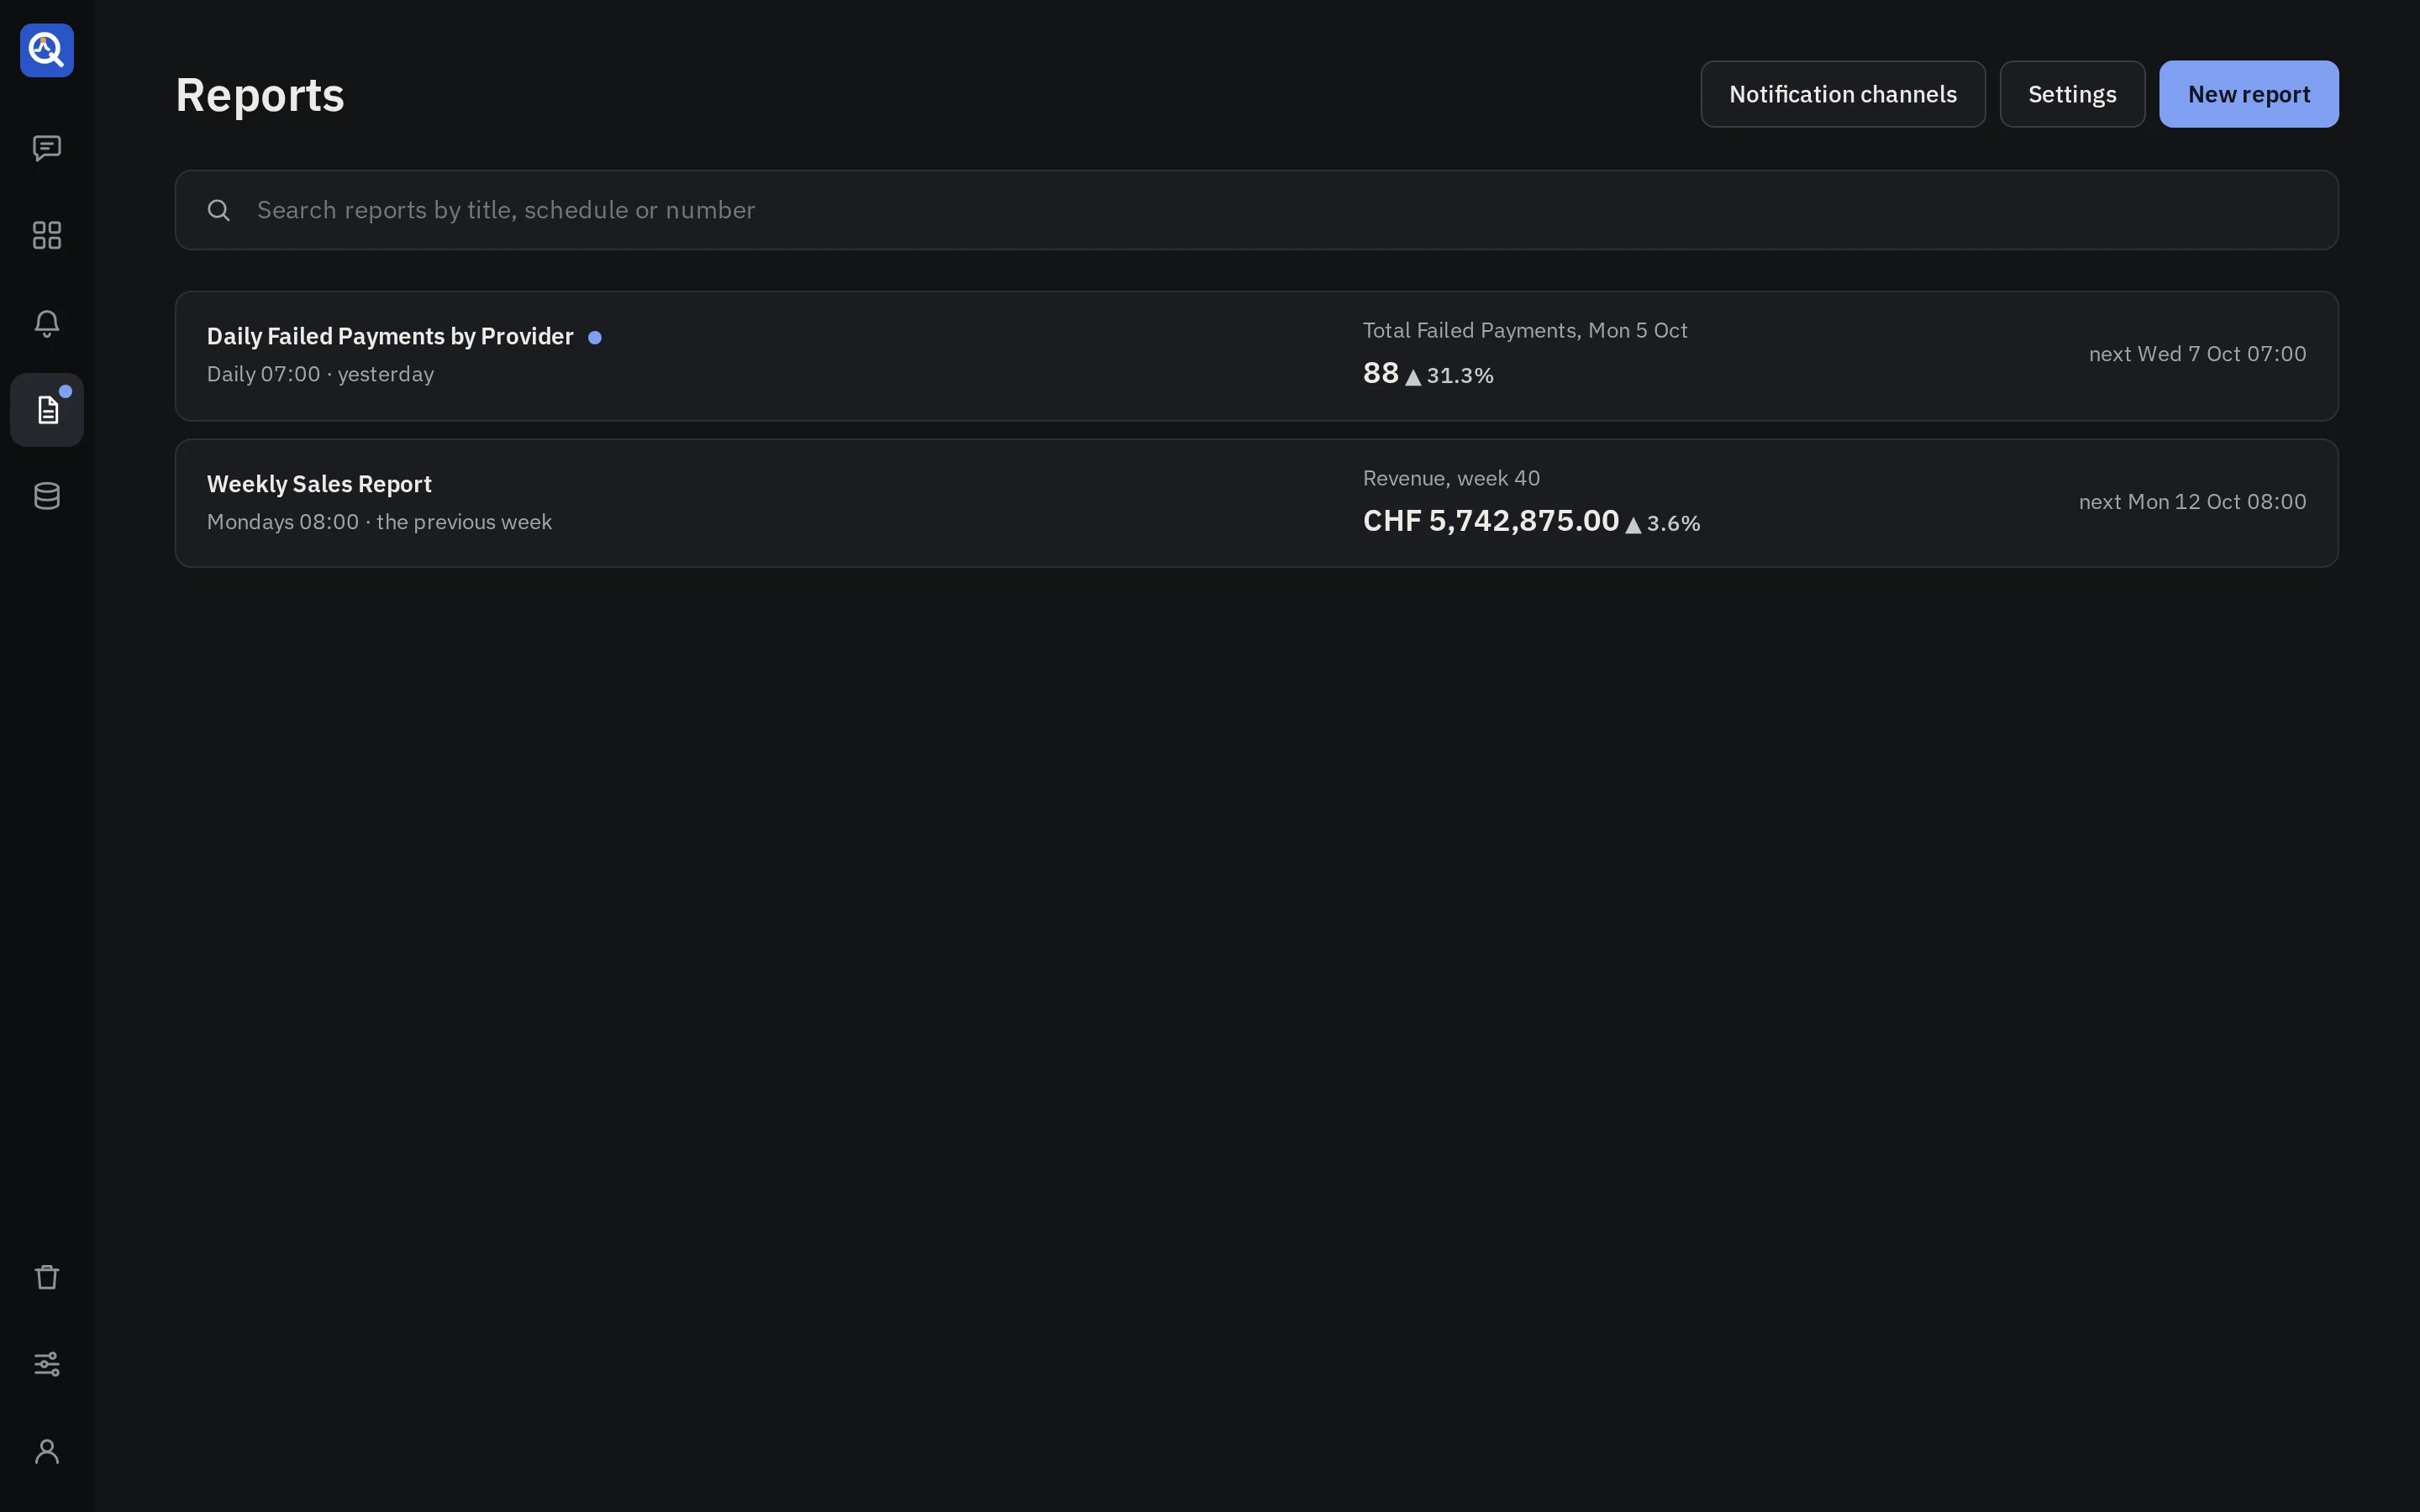The image size is (2420, 1512).
Task: Open the dashboards grid icon
Action: pyautogui.click(x=47, y=235)
